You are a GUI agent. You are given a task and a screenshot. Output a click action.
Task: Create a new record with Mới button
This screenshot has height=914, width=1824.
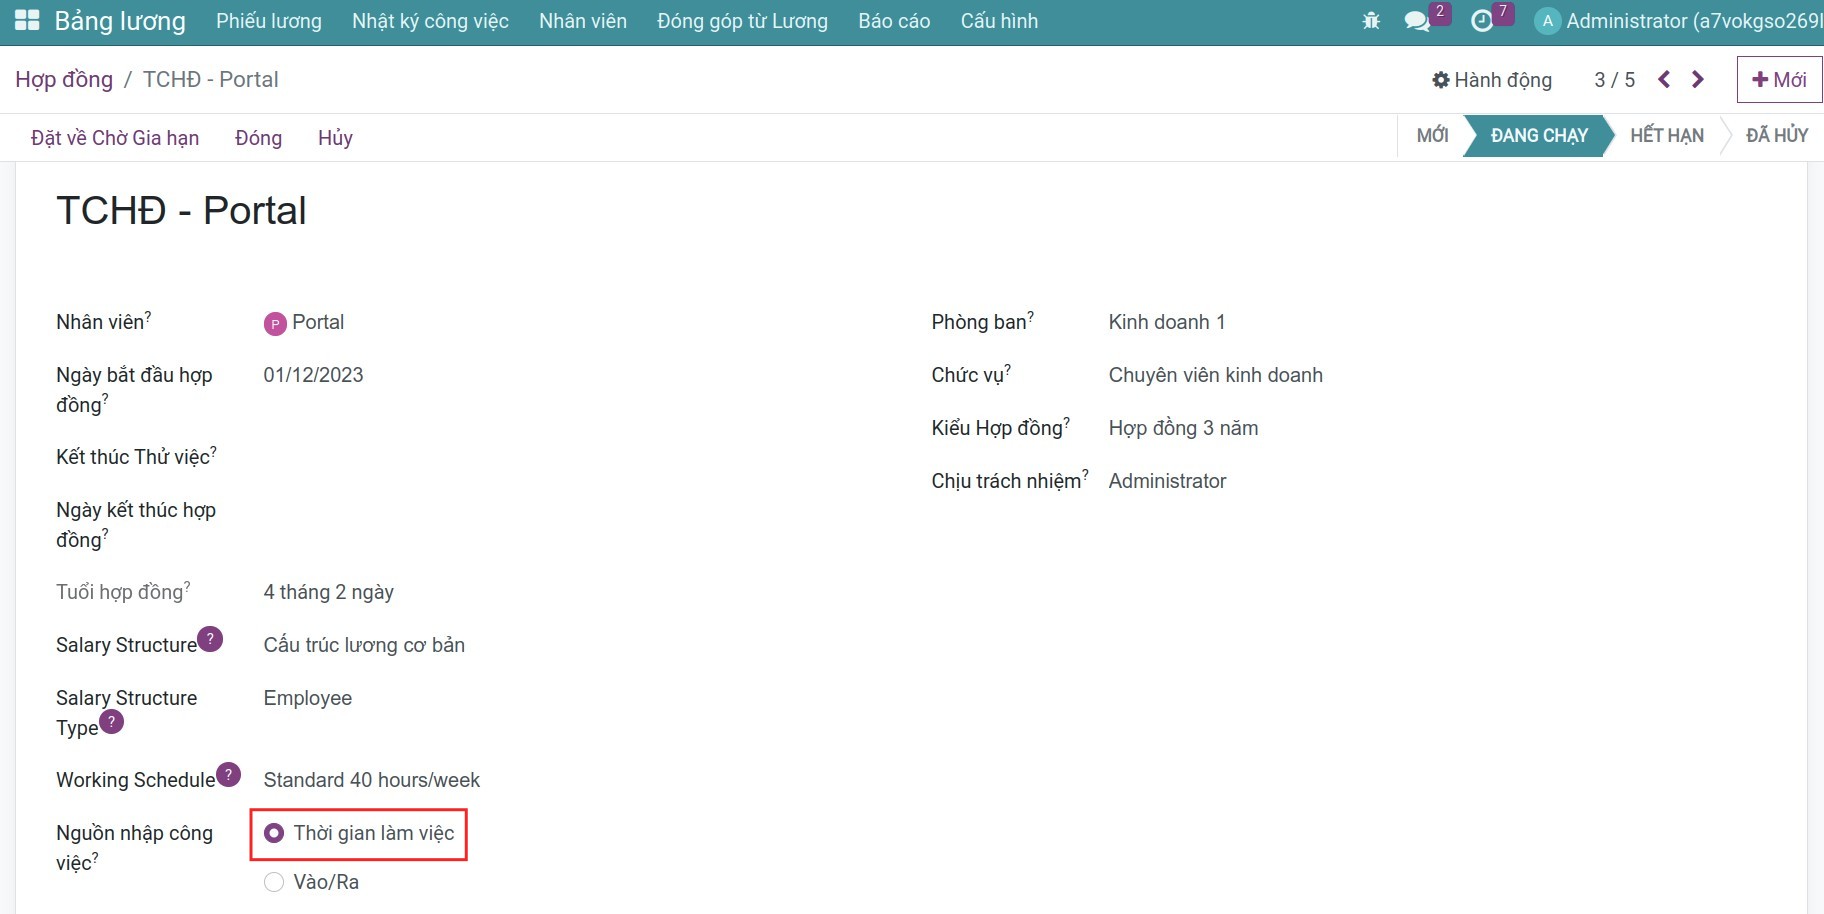[1779, 80]
